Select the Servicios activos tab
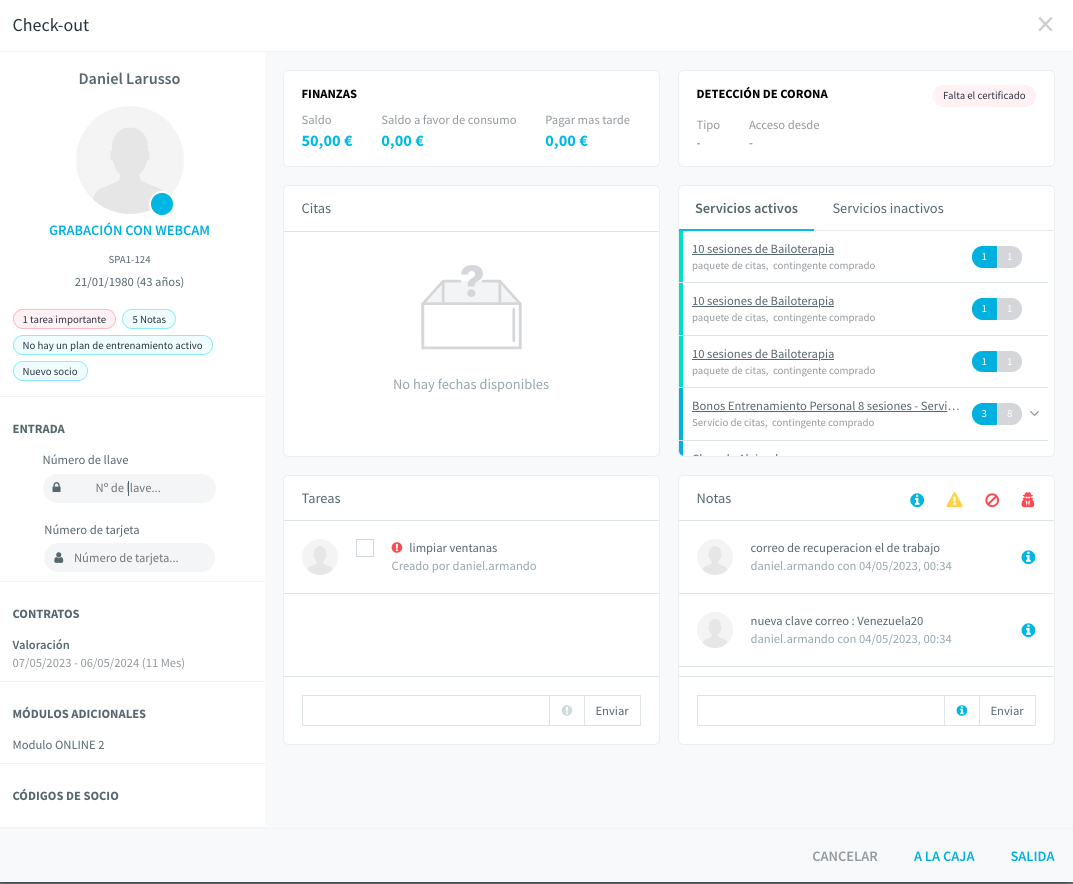The width and height of the screenshot is (1073, 884). tap(746, 209)
